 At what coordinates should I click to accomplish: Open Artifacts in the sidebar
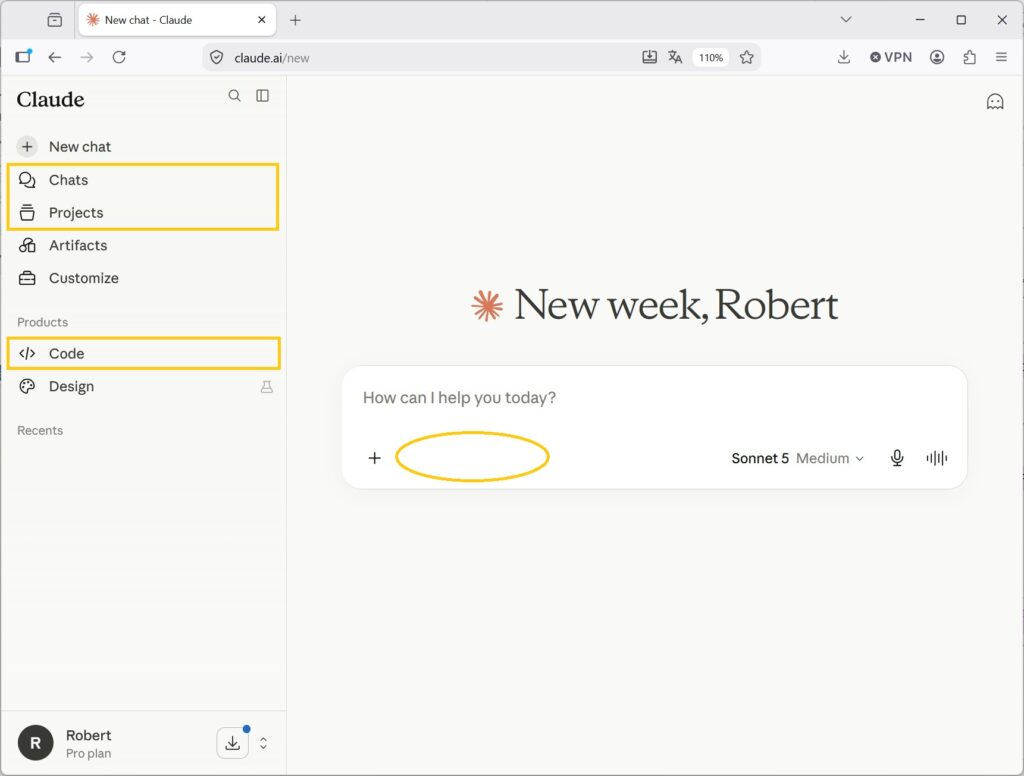pos(144,245)
